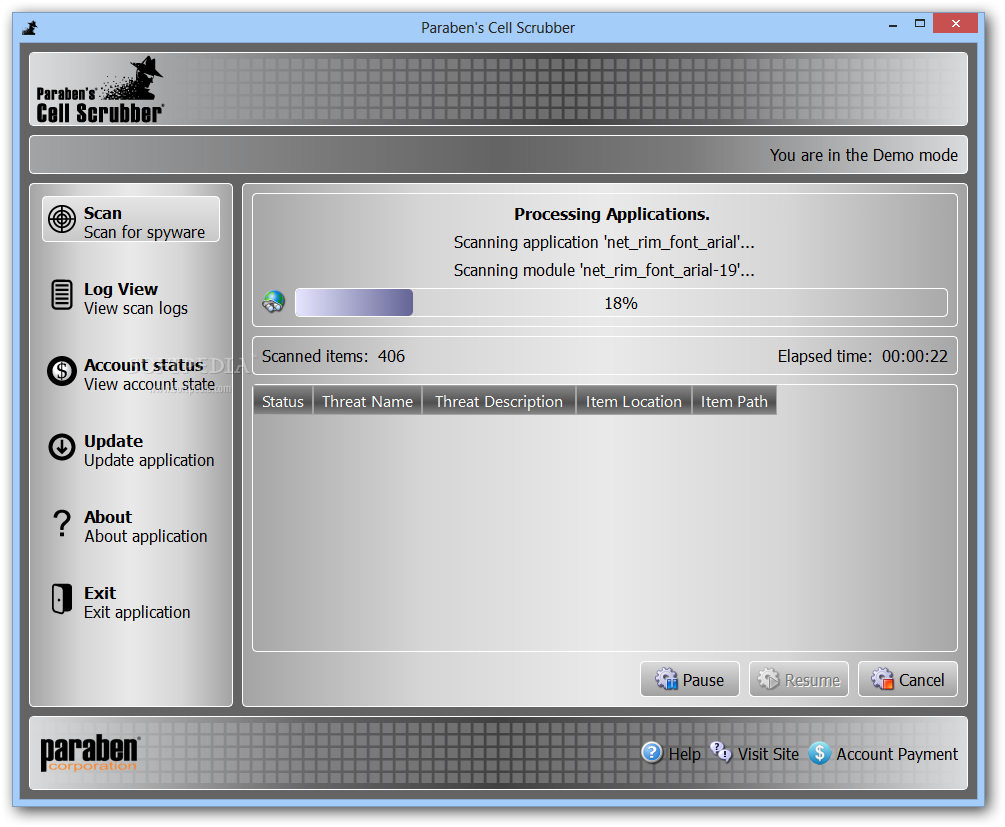Viewport: 1005px width, 827px height.
Task: Click 'Processing Applications.' heading
Action: [611, 214]
